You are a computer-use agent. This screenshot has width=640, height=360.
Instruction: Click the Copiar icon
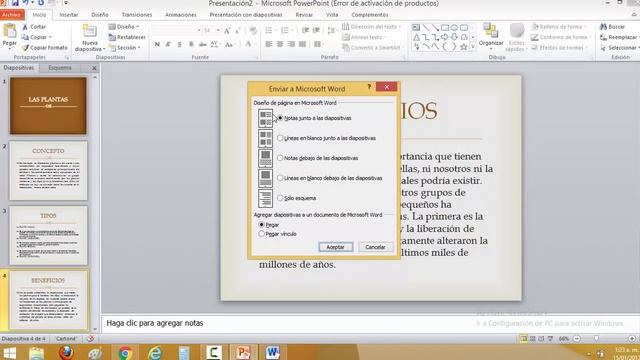[25, 37]
